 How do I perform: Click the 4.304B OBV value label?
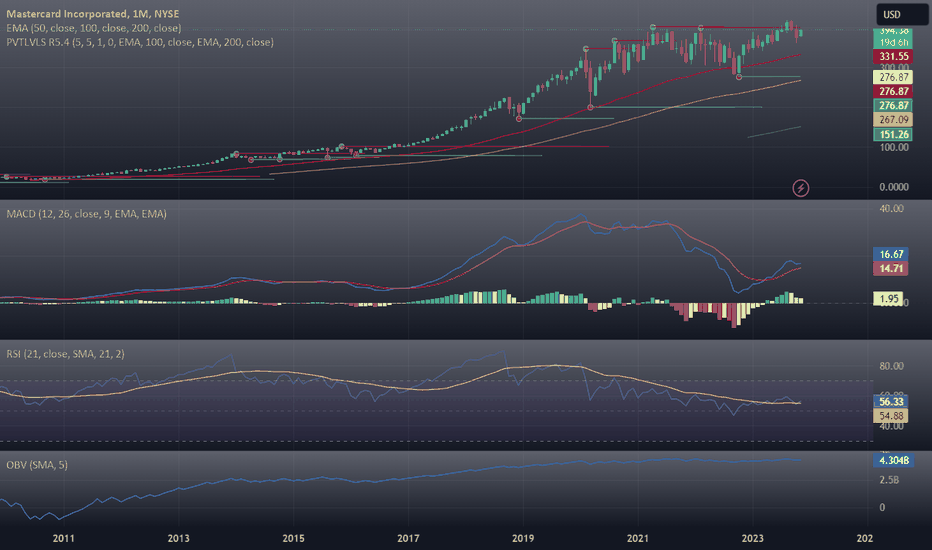point(893,460)
